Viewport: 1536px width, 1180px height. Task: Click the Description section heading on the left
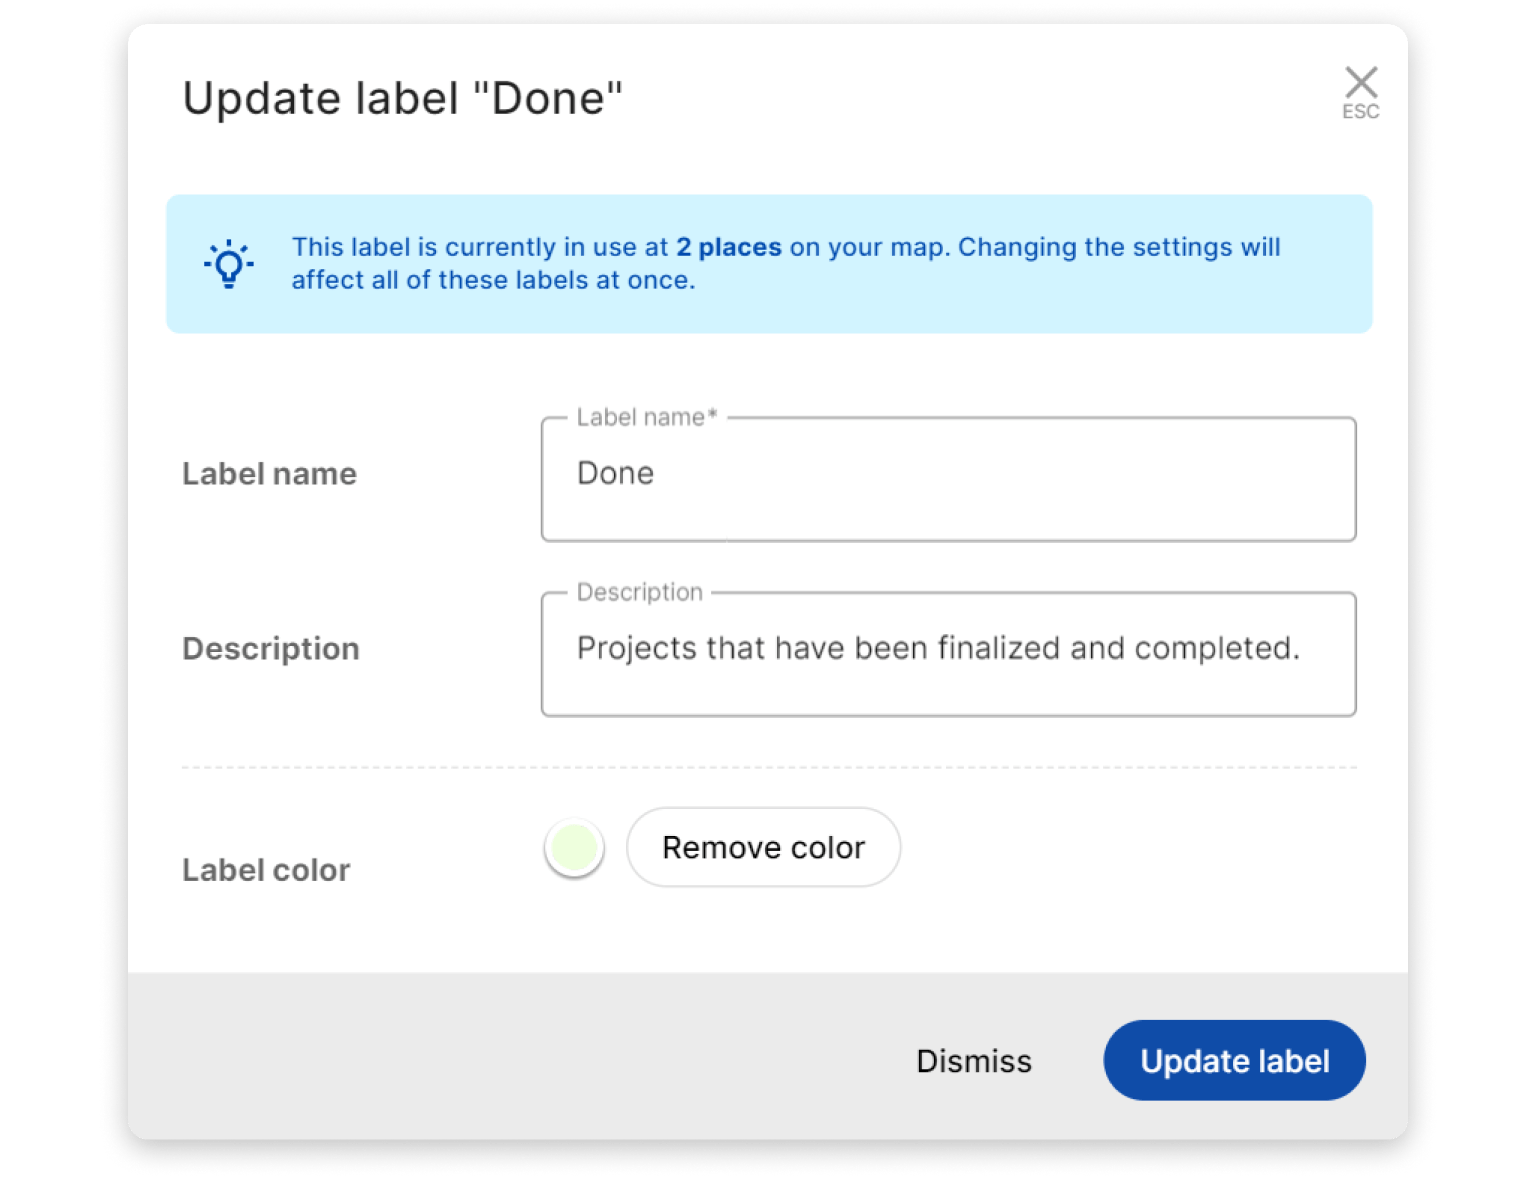pos(270,648)
